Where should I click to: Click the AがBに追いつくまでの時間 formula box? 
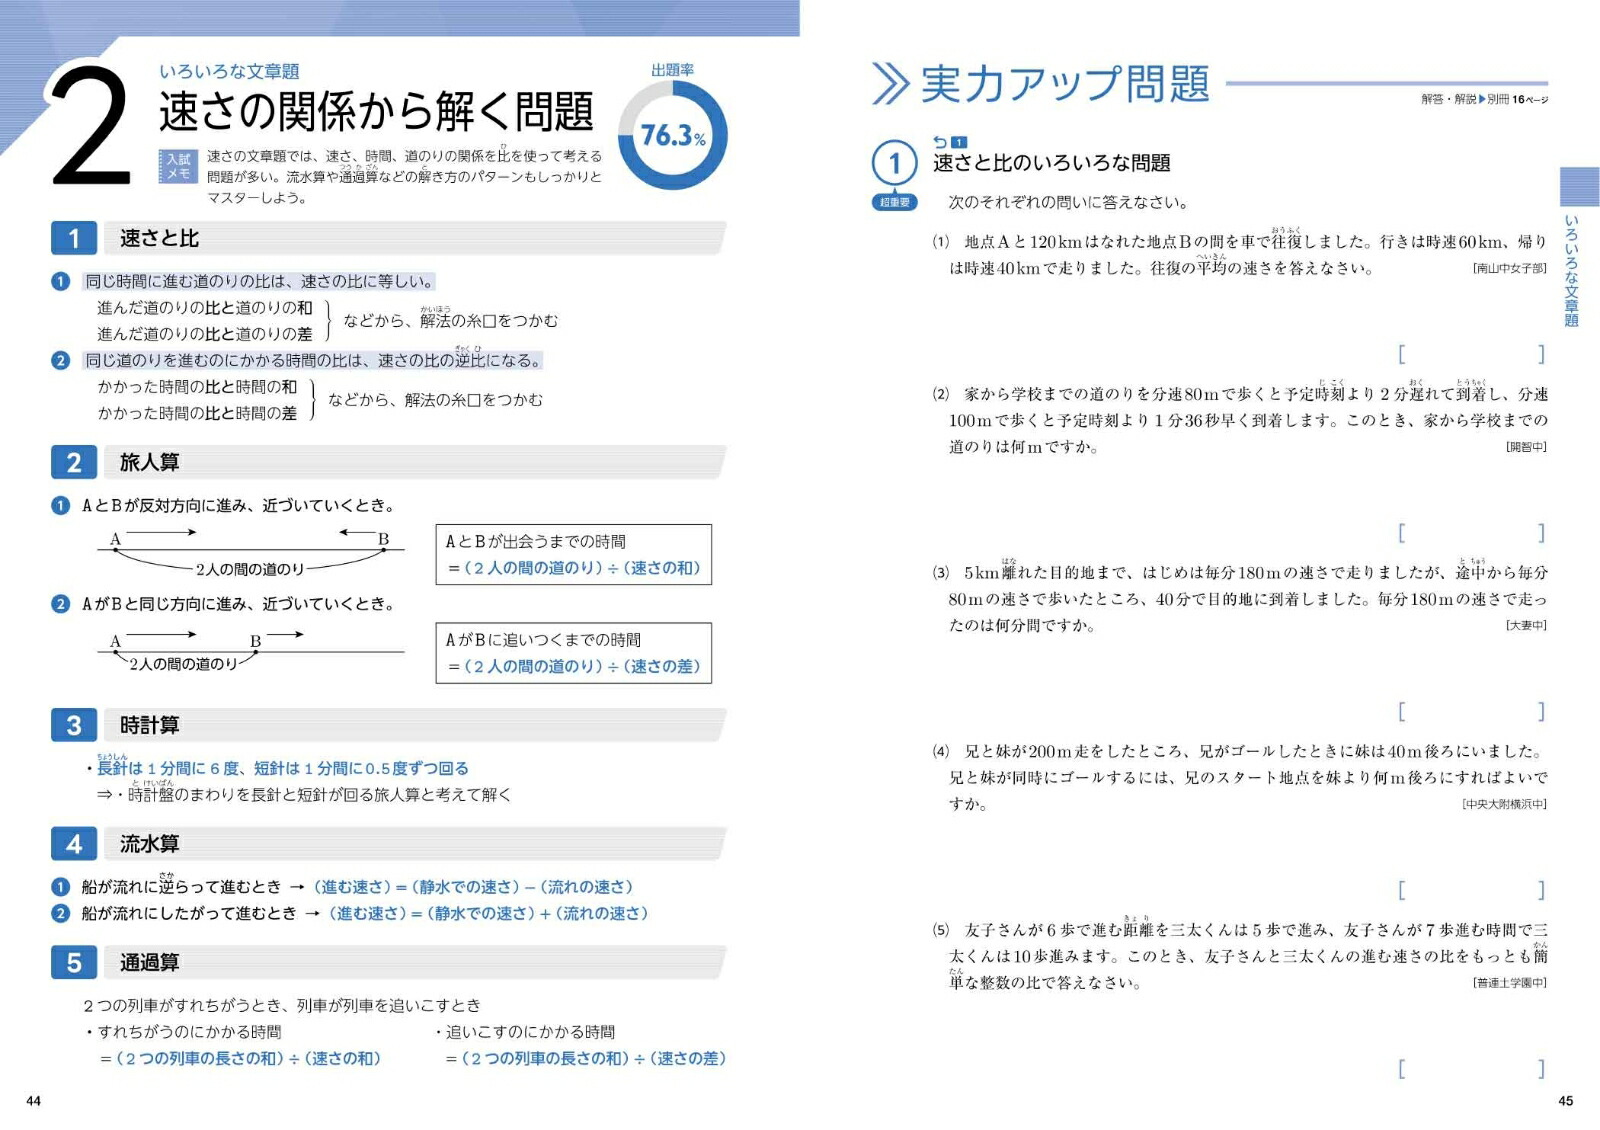tap(573, 653)
